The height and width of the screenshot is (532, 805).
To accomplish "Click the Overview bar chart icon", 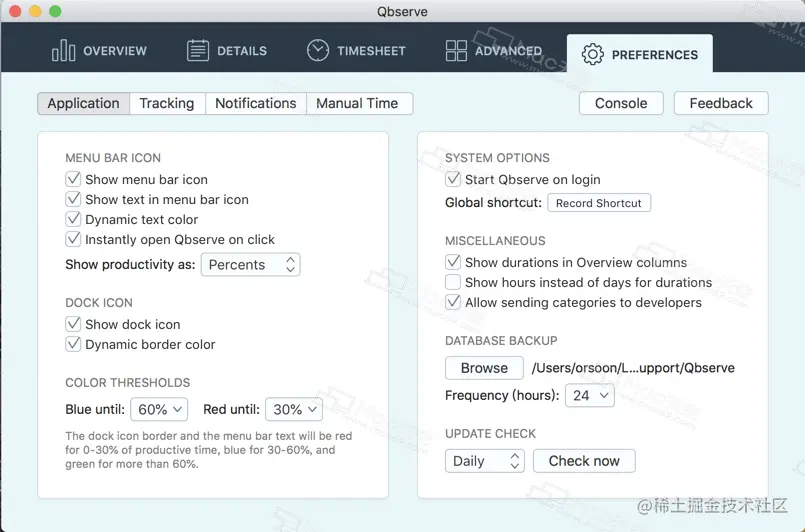I will tap(63, 50).
